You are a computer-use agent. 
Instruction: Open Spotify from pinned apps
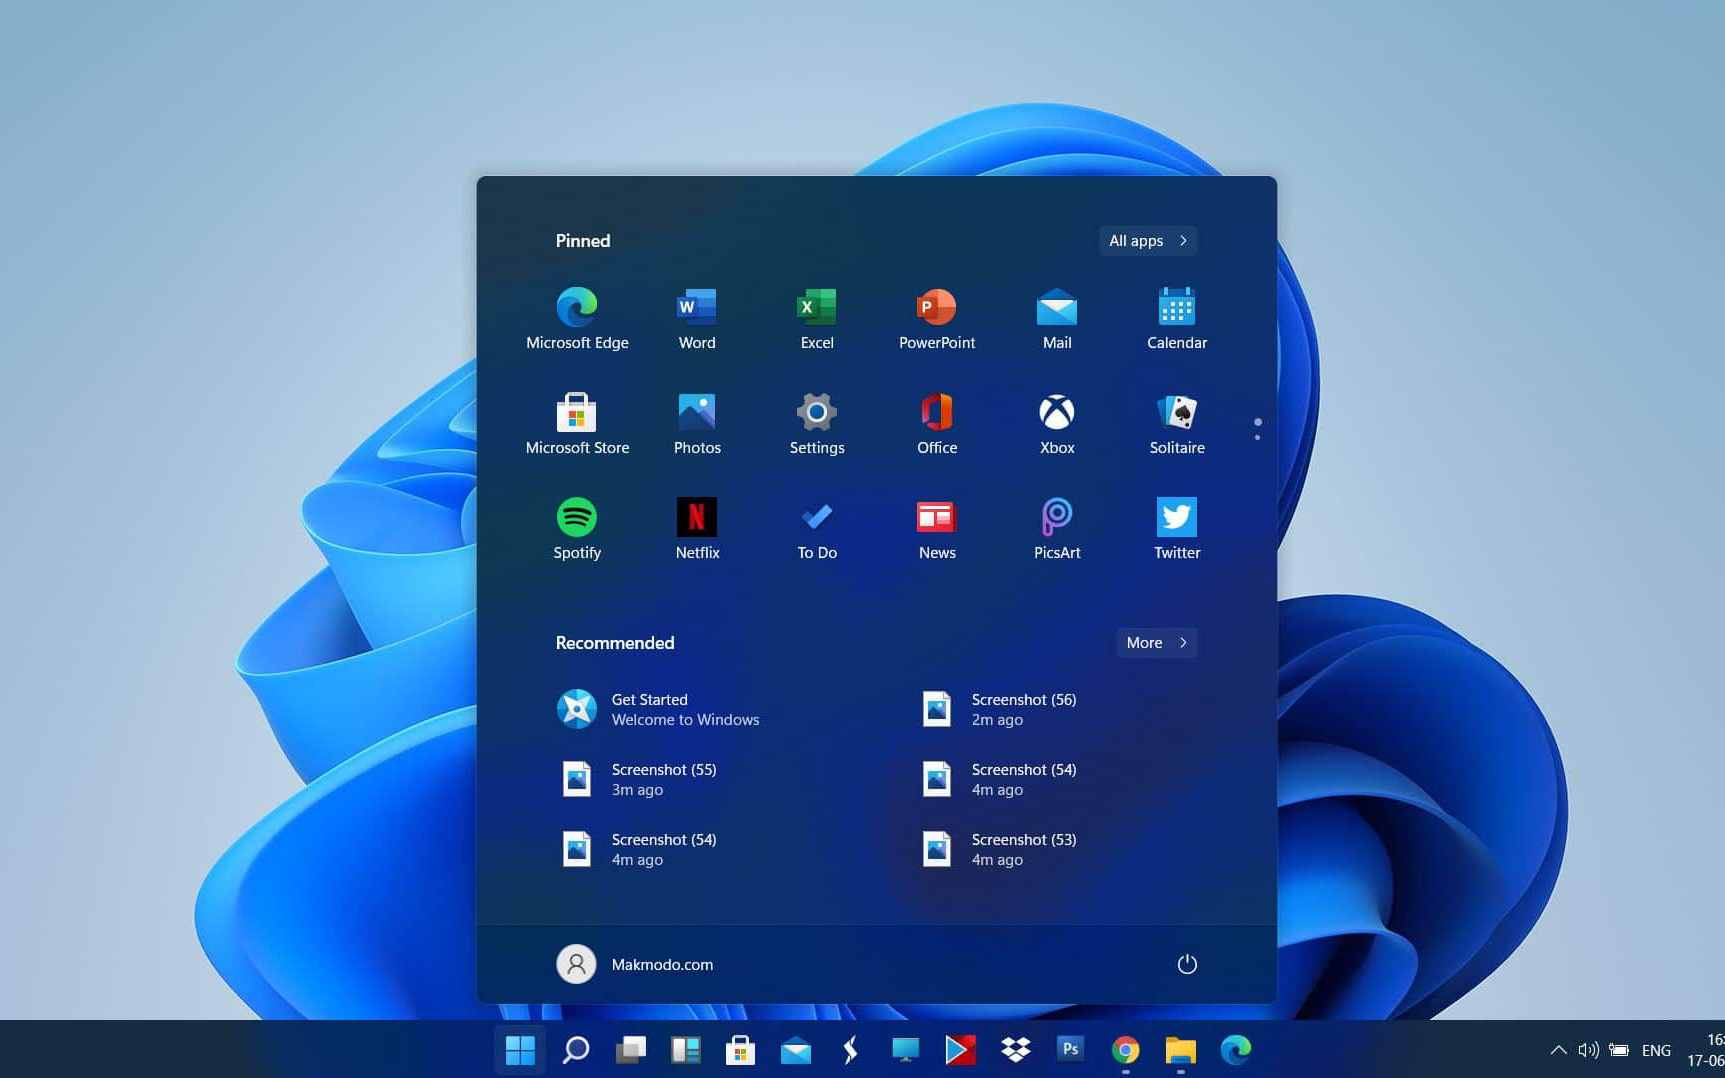pos(577,528)
